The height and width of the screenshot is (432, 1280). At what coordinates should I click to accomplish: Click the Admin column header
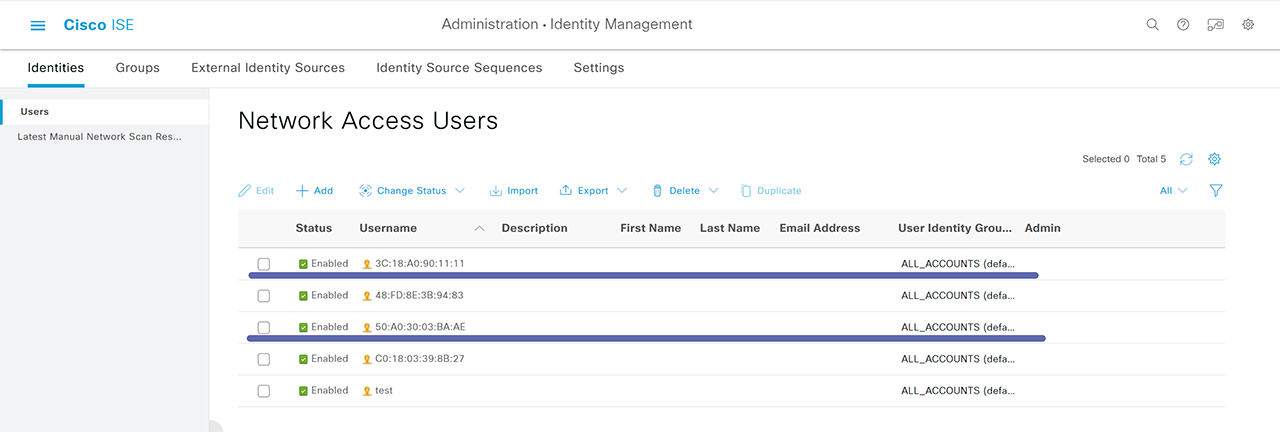point(1043,228)
